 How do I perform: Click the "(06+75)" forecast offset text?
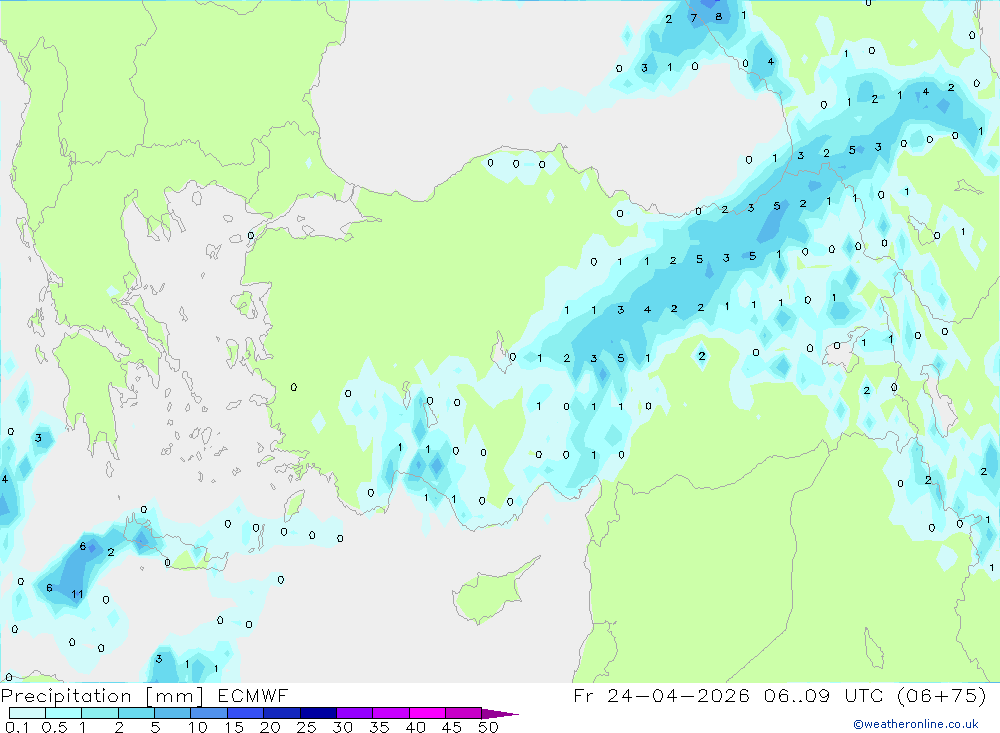coord(941,695)
